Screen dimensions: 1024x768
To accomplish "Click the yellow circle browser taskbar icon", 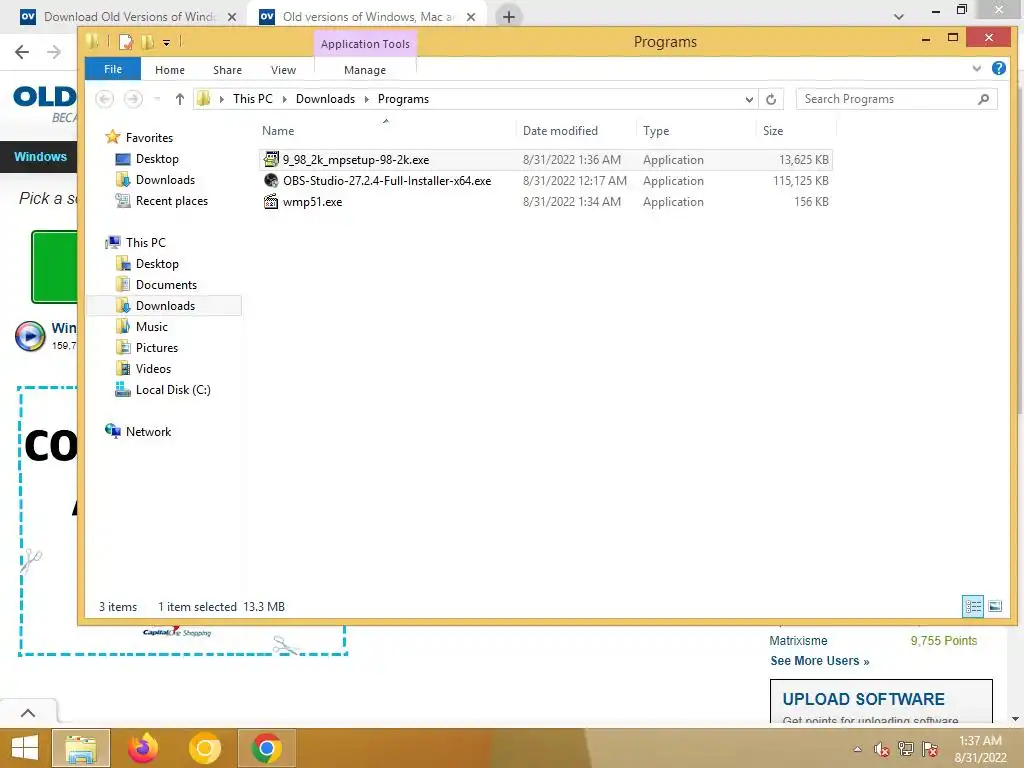I will (x=204, y=748).
